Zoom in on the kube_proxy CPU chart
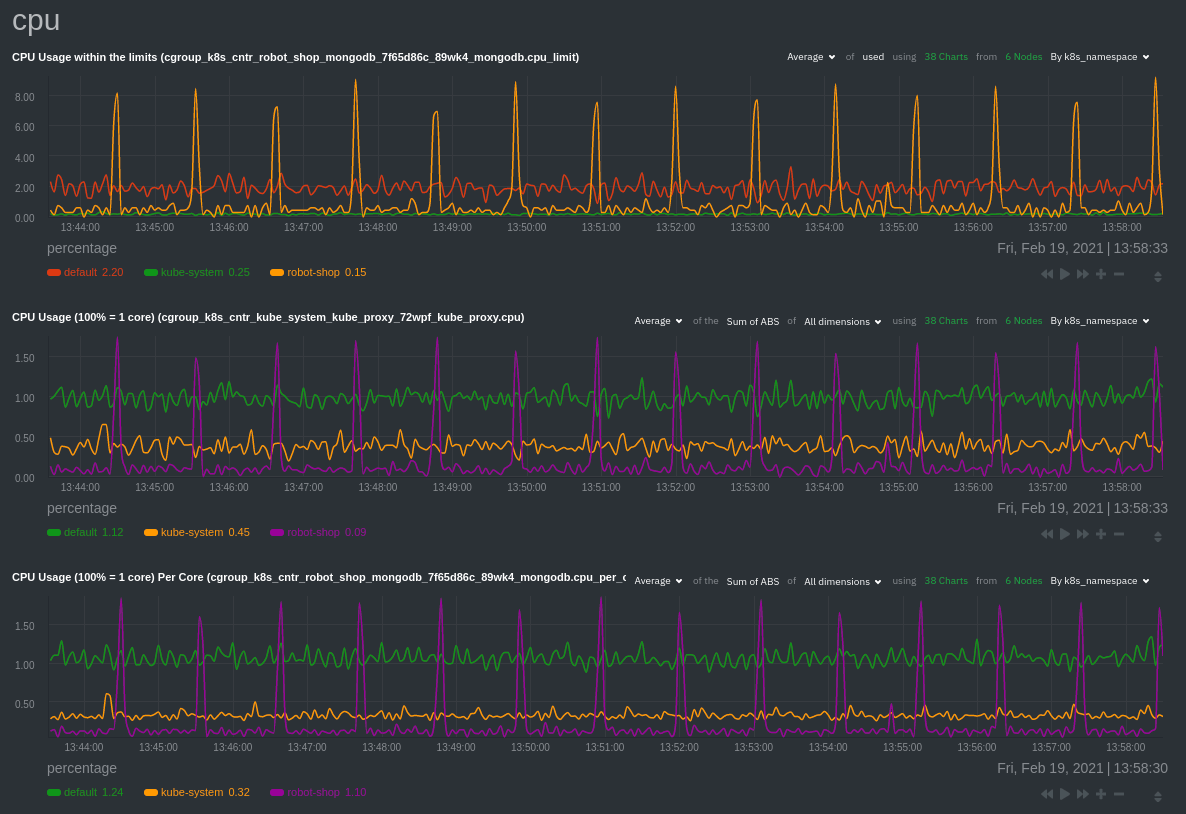1186x814 pixels. point(1101,534)
